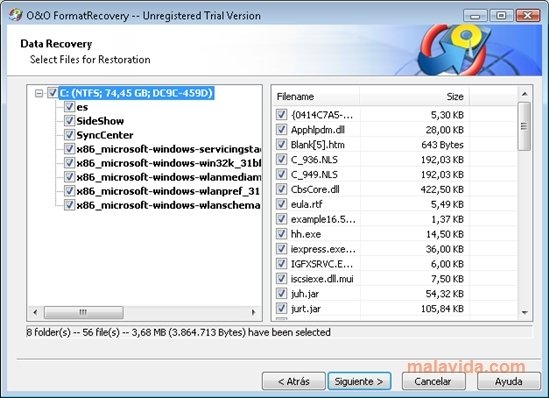Uncheck the {0414C7A5-... file checkbox
Screen dimensions: 549x398
pos(282,114)
